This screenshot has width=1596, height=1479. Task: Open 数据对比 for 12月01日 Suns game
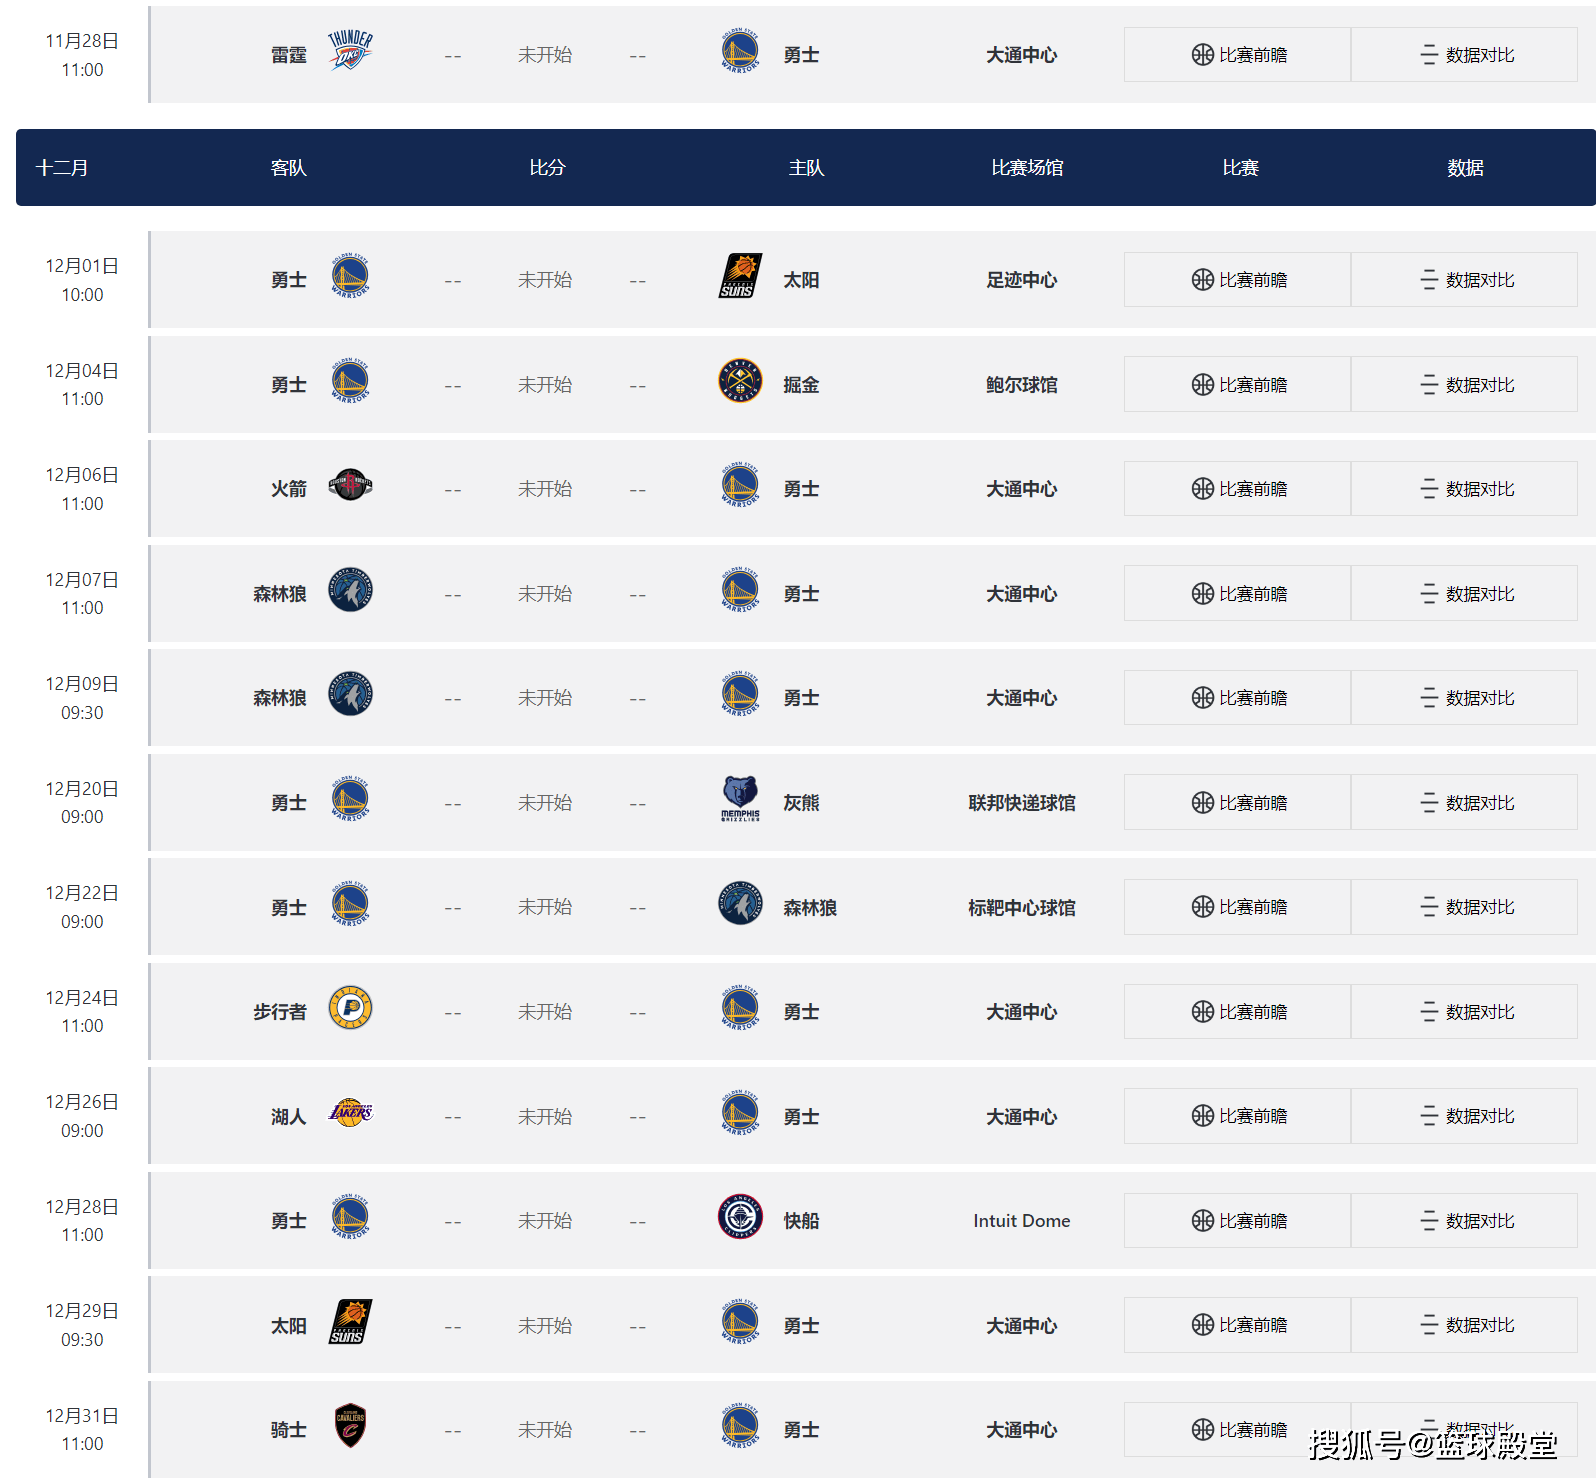click(x=1464, y=280)
